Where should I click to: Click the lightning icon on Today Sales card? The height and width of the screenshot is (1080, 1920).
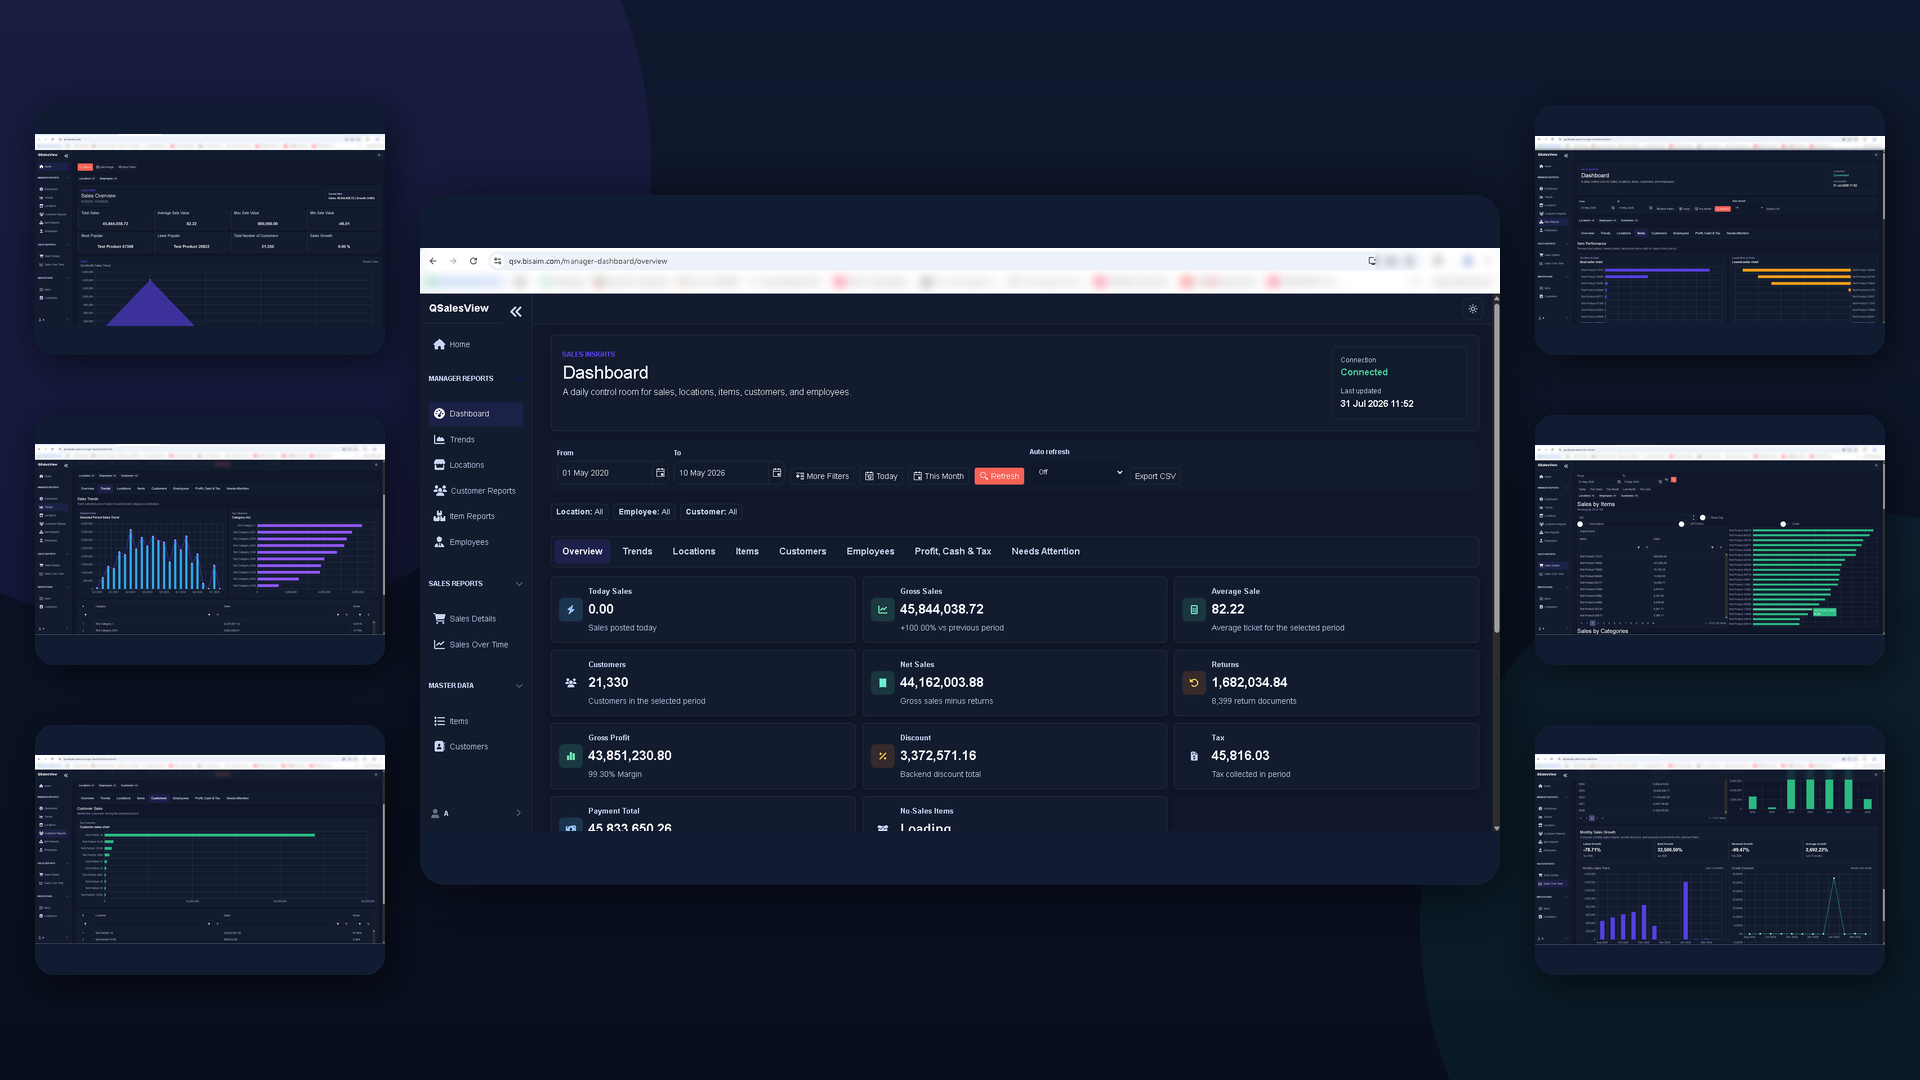pos(571,609)
